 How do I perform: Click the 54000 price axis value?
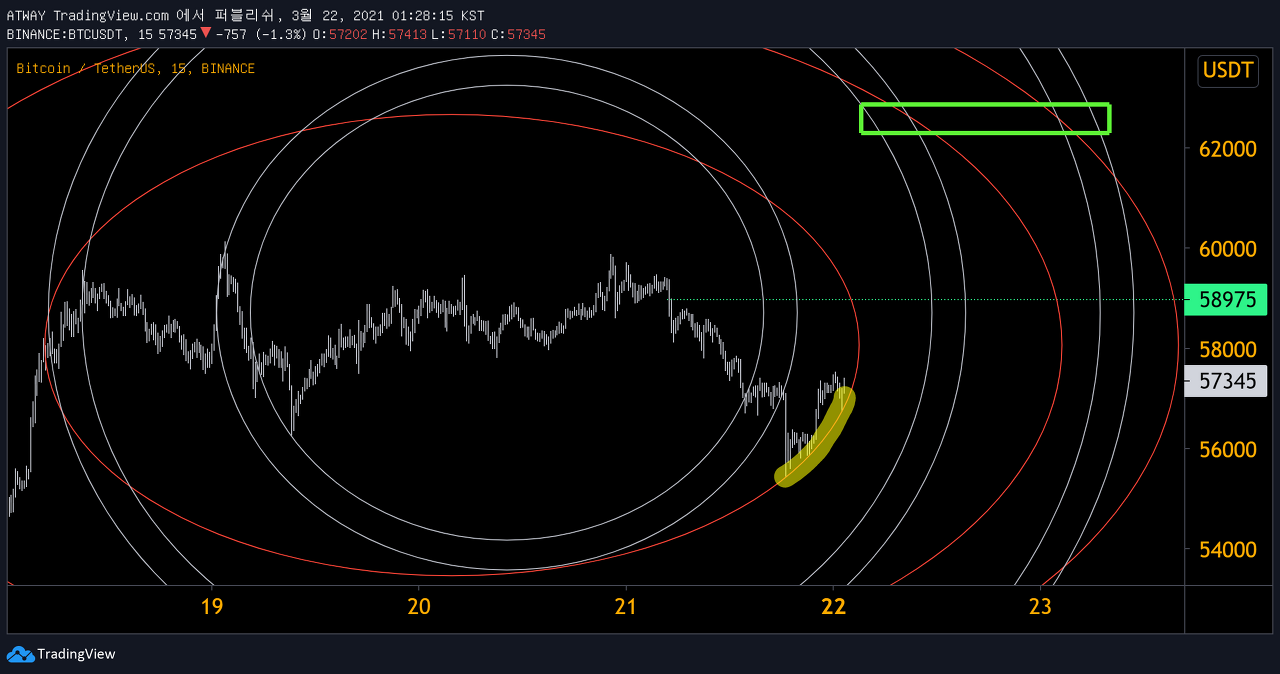pyautogui.click(x=1228, y=549)
